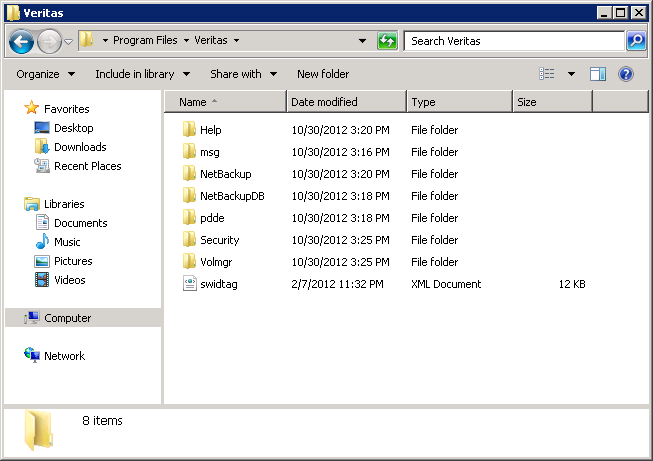
Task: Select Videos library
Action: click(x=70, y=280)
